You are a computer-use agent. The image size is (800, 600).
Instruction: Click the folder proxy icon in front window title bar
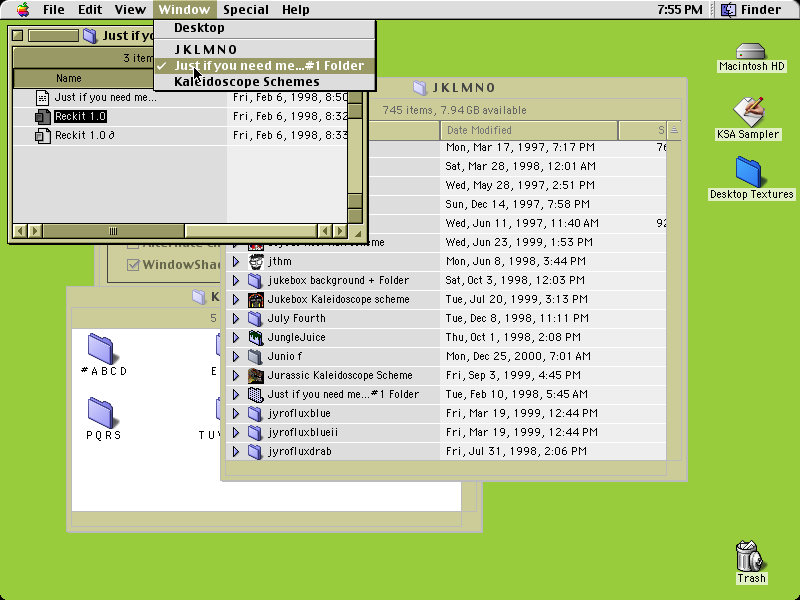(90, 35)
